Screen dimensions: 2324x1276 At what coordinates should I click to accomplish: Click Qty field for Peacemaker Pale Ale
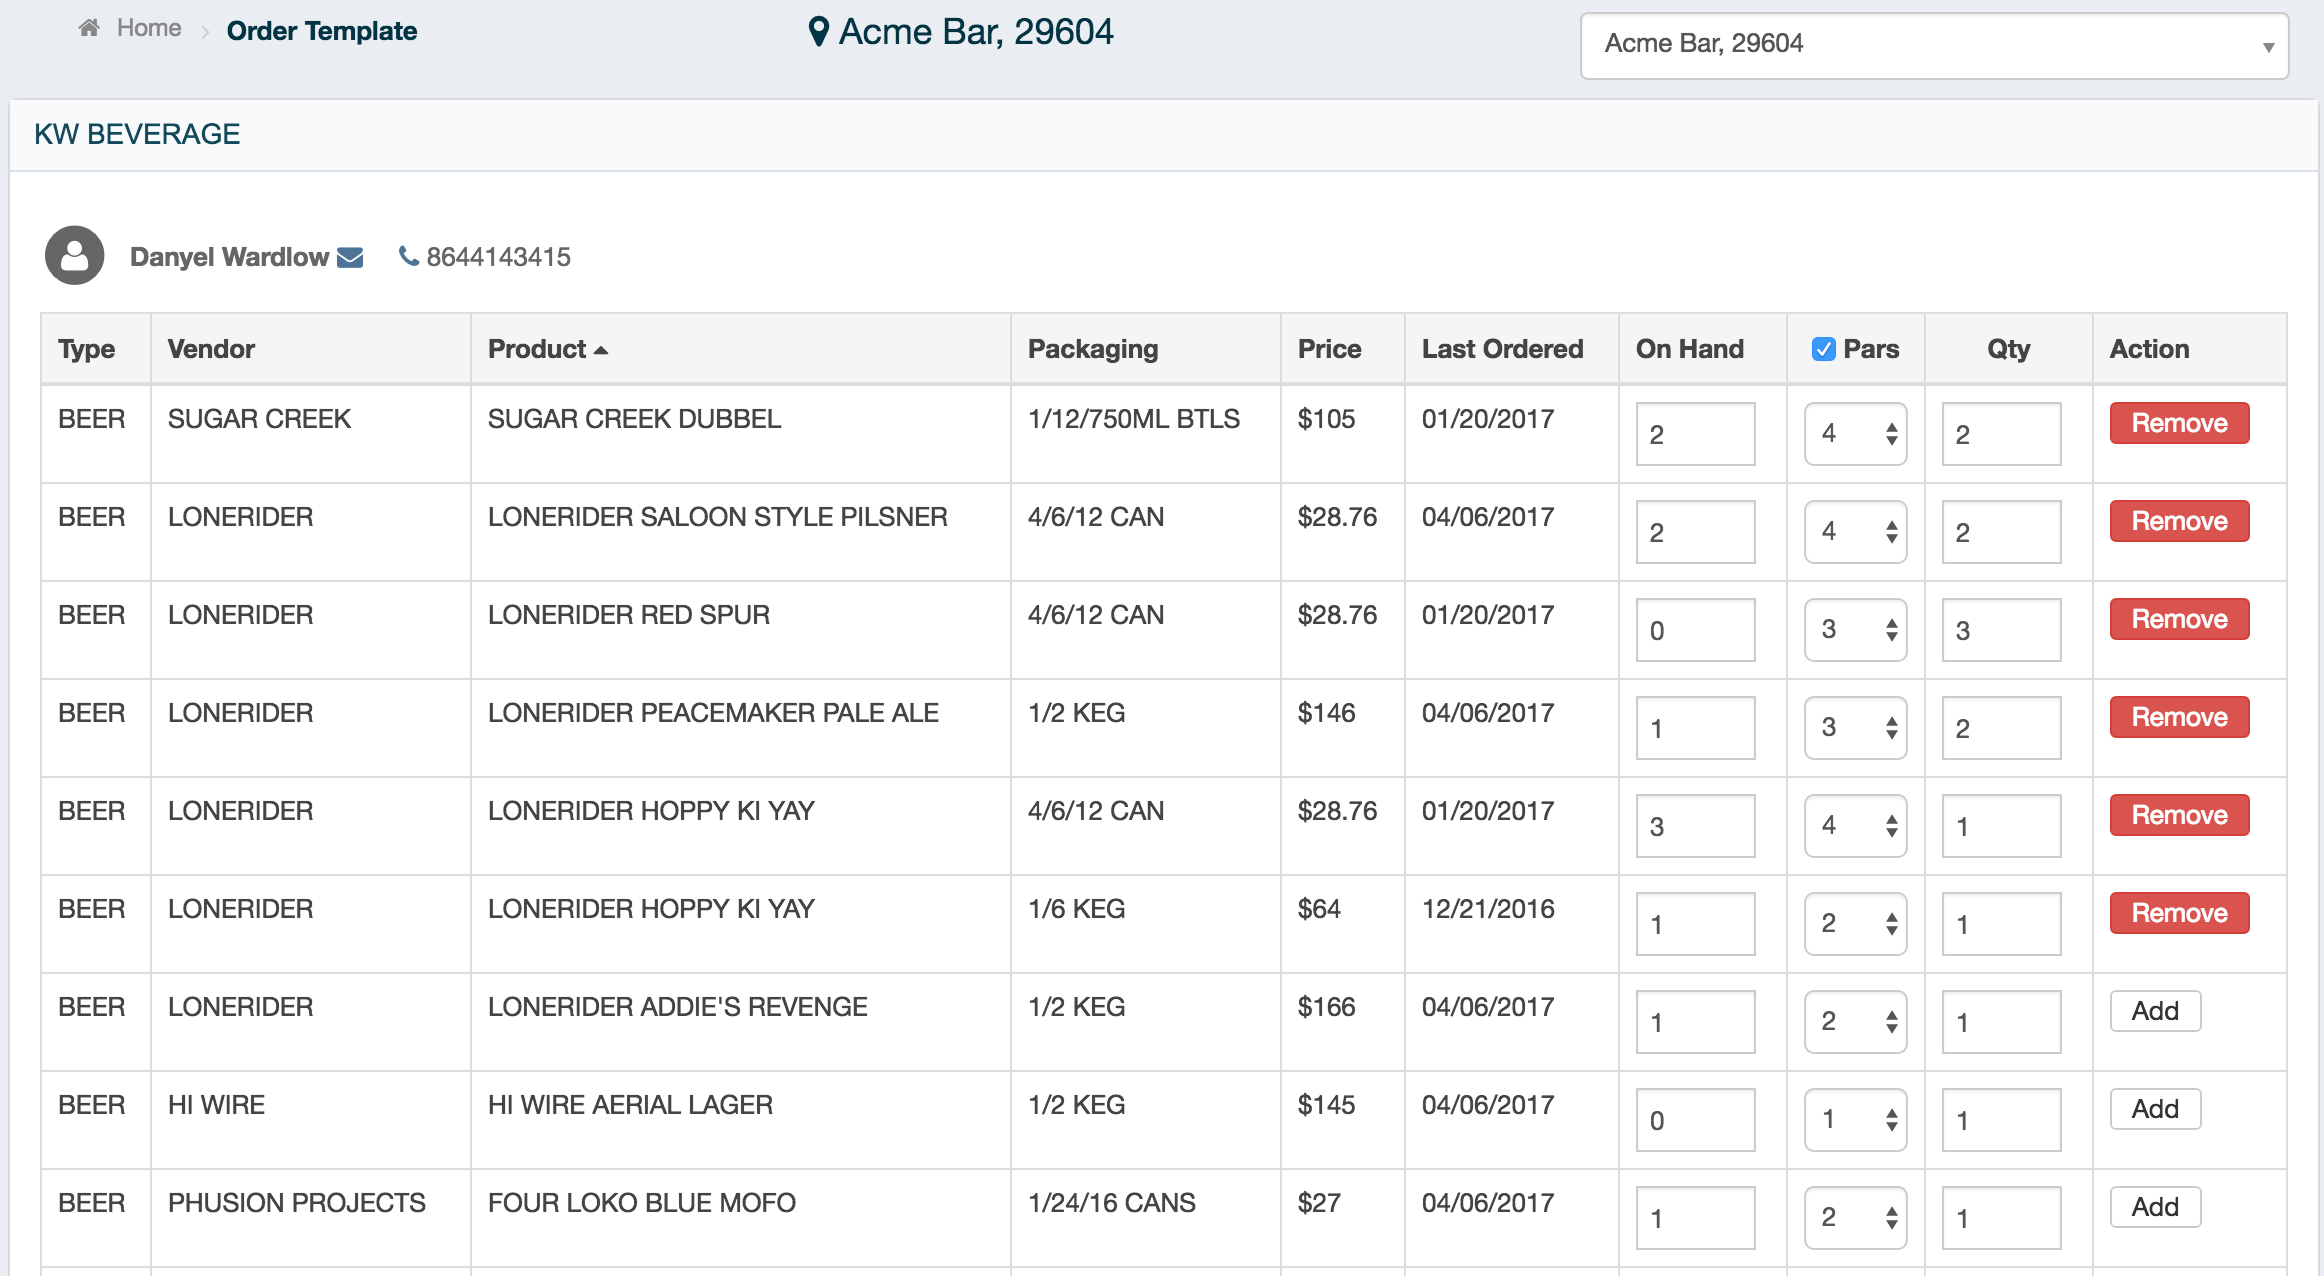(x=2001, y=728)
